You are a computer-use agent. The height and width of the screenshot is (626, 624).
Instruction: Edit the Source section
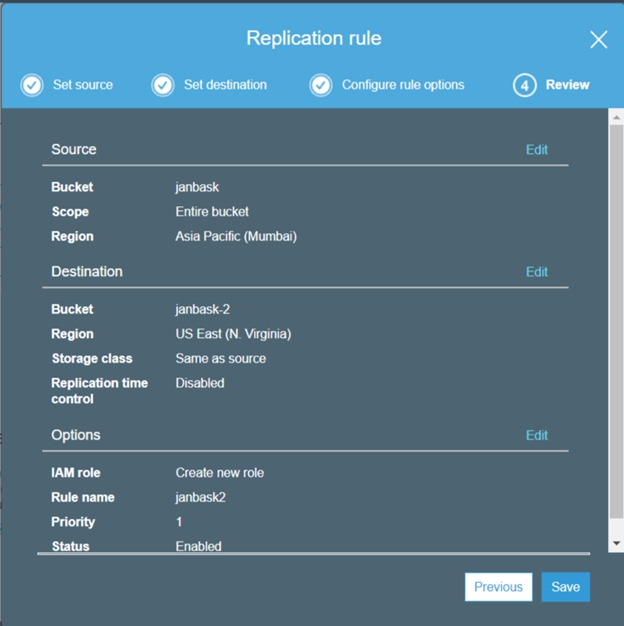[537, 150]
